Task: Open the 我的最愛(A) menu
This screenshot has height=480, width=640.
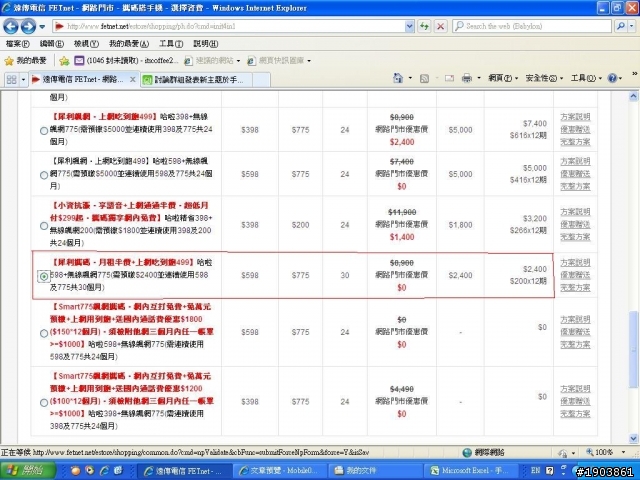Action: click(x=129, y=44)
